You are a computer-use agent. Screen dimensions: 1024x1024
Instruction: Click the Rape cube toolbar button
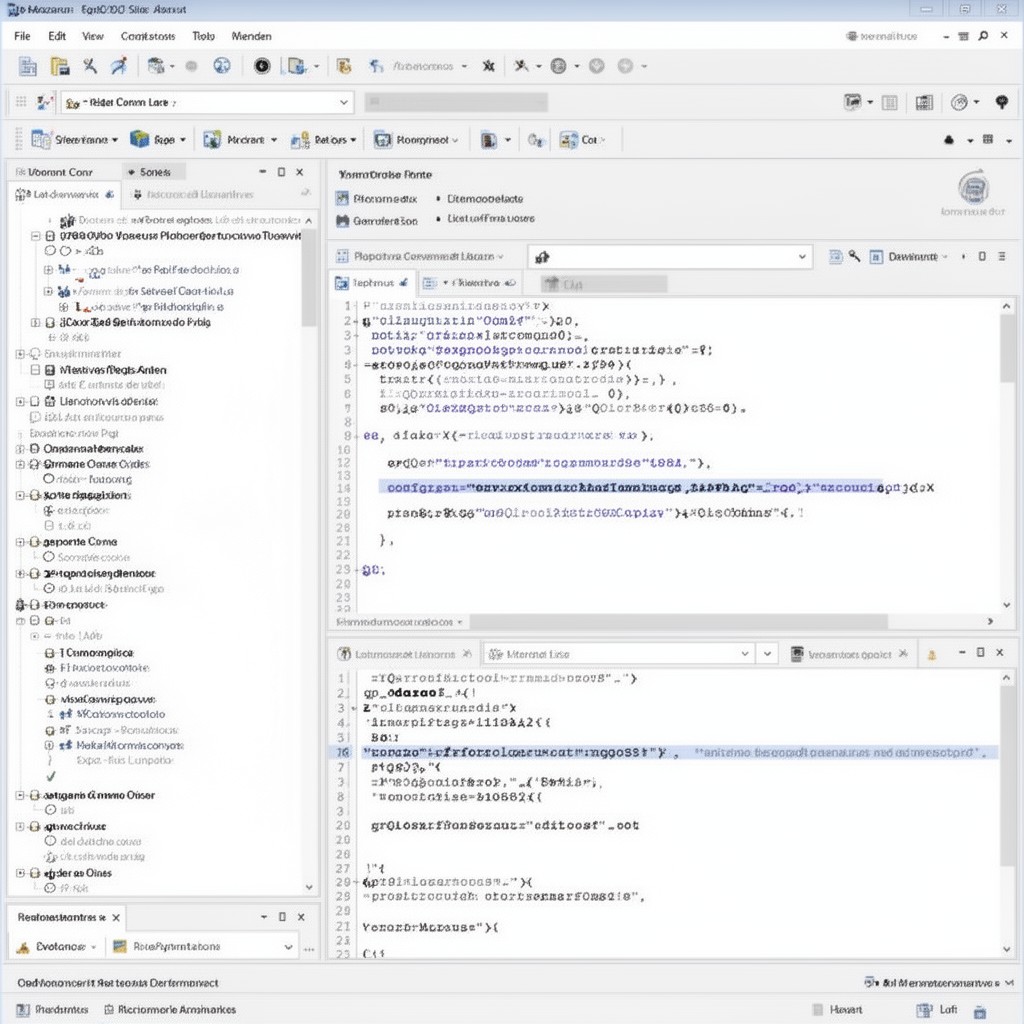click(157, 140)
